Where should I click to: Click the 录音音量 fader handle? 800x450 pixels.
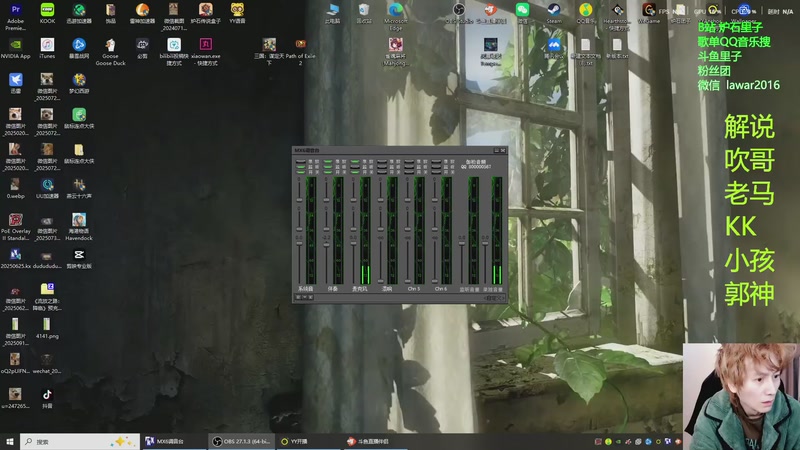click(485, 243)
